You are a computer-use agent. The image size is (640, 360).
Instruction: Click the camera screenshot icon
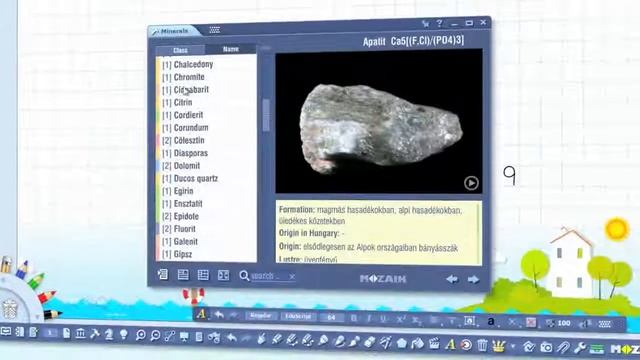coord(546,347)
